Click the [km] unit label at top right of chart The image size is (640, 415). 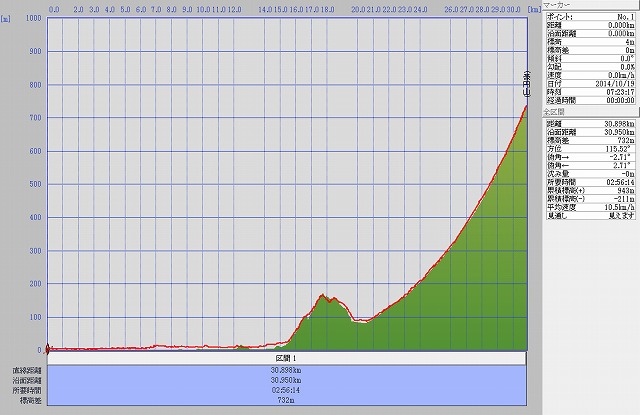(533, 7)
